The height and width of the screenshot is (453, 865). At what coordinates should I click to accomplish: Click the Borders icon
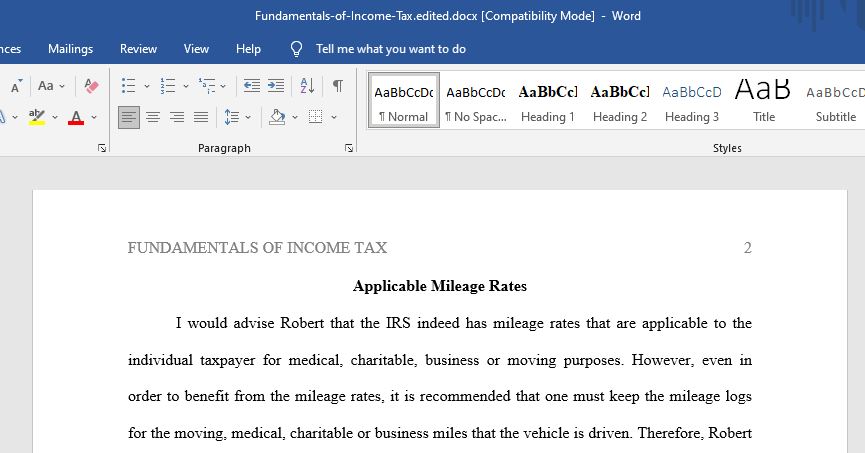click(316, 117)
